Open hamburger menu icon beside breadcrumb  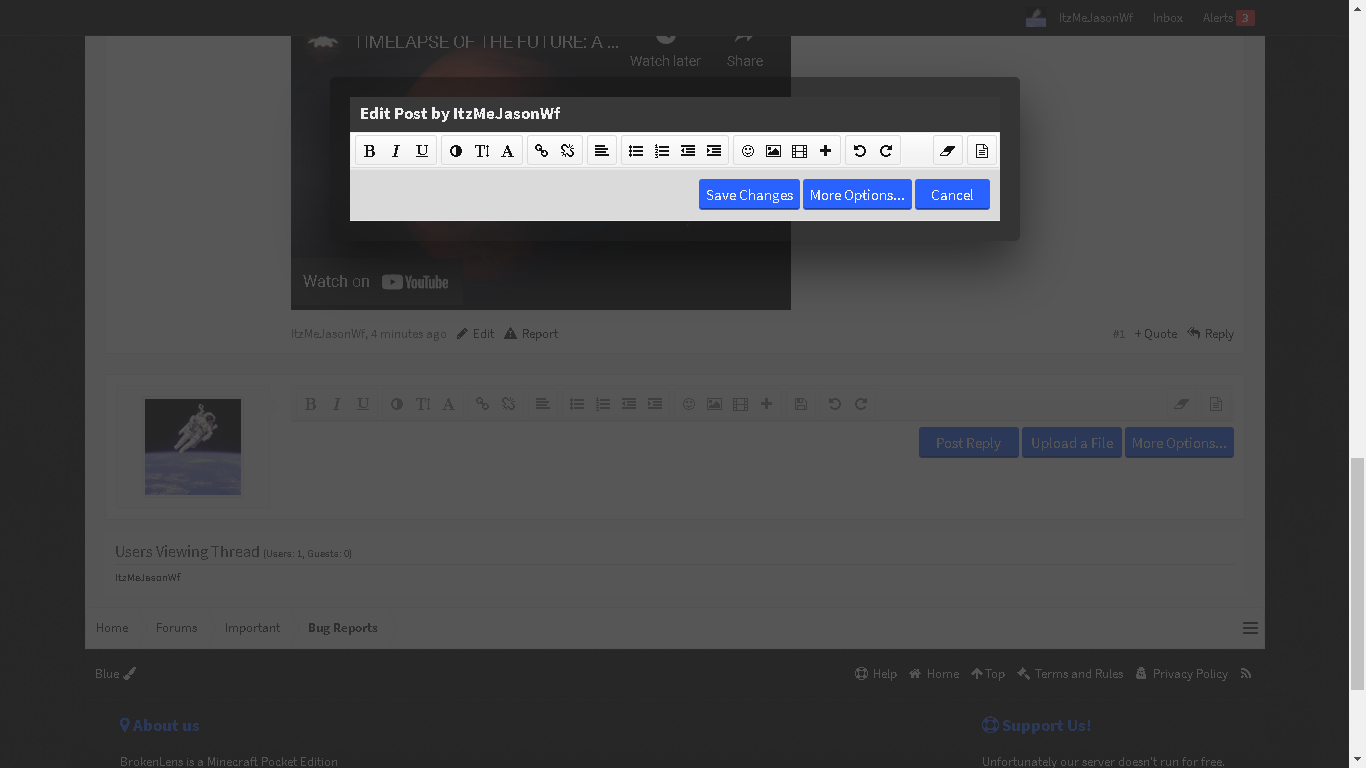coord(1250,628)
